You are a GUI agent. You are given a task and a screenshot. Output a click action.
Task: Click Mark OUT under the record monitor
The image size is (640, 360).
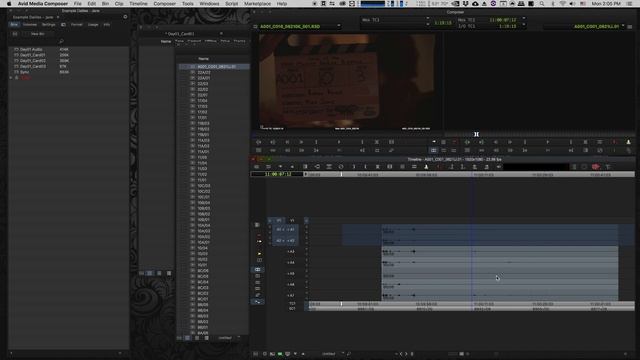click(x=571, y=142)
